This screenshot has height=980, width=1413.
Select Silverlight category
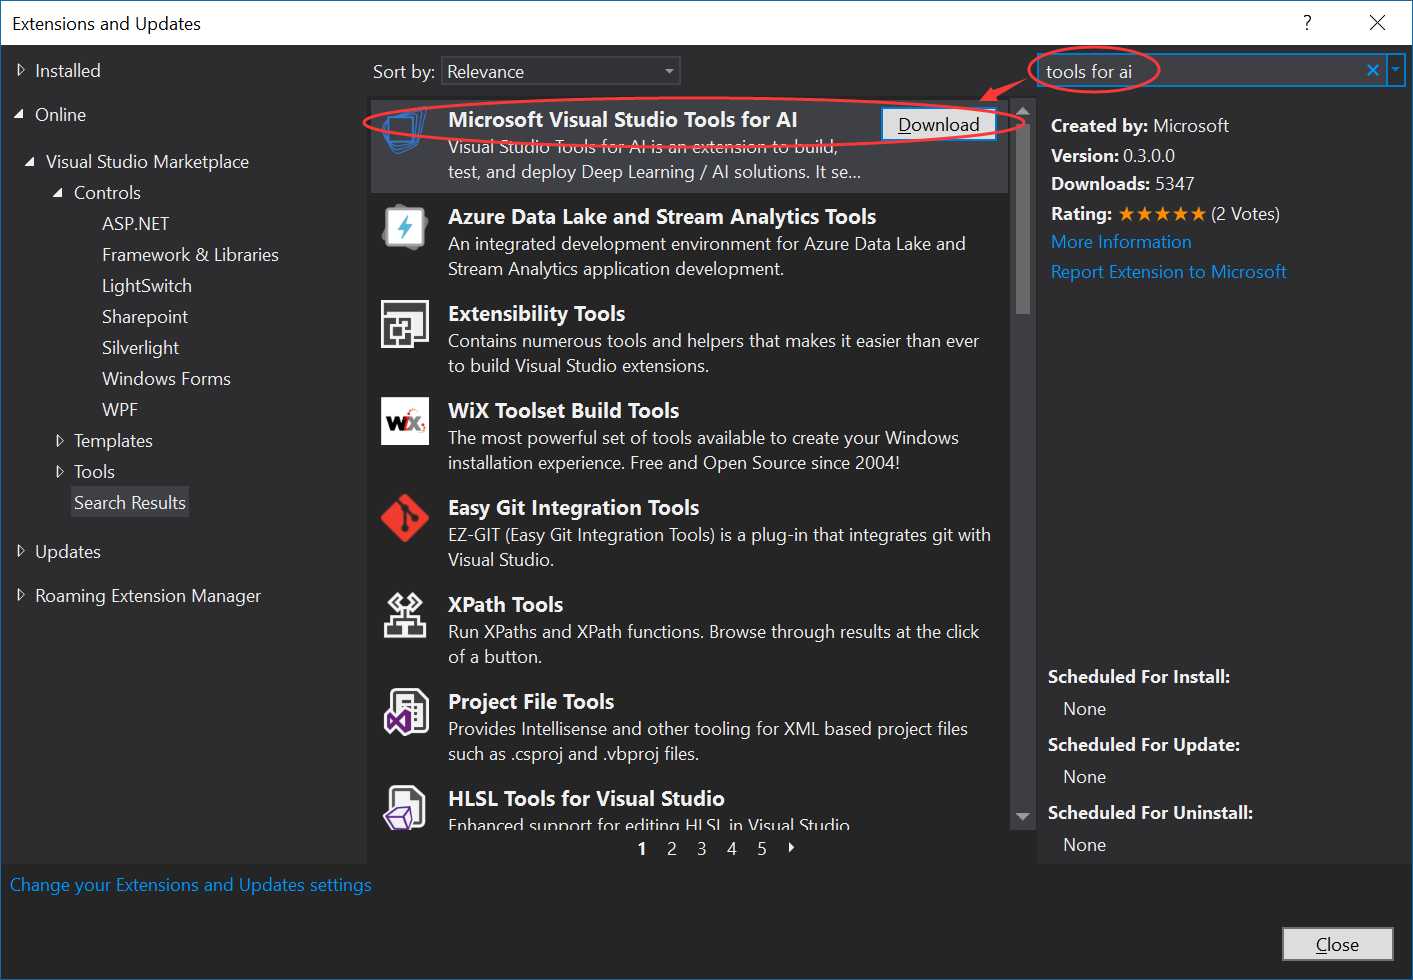coord(140,347)
